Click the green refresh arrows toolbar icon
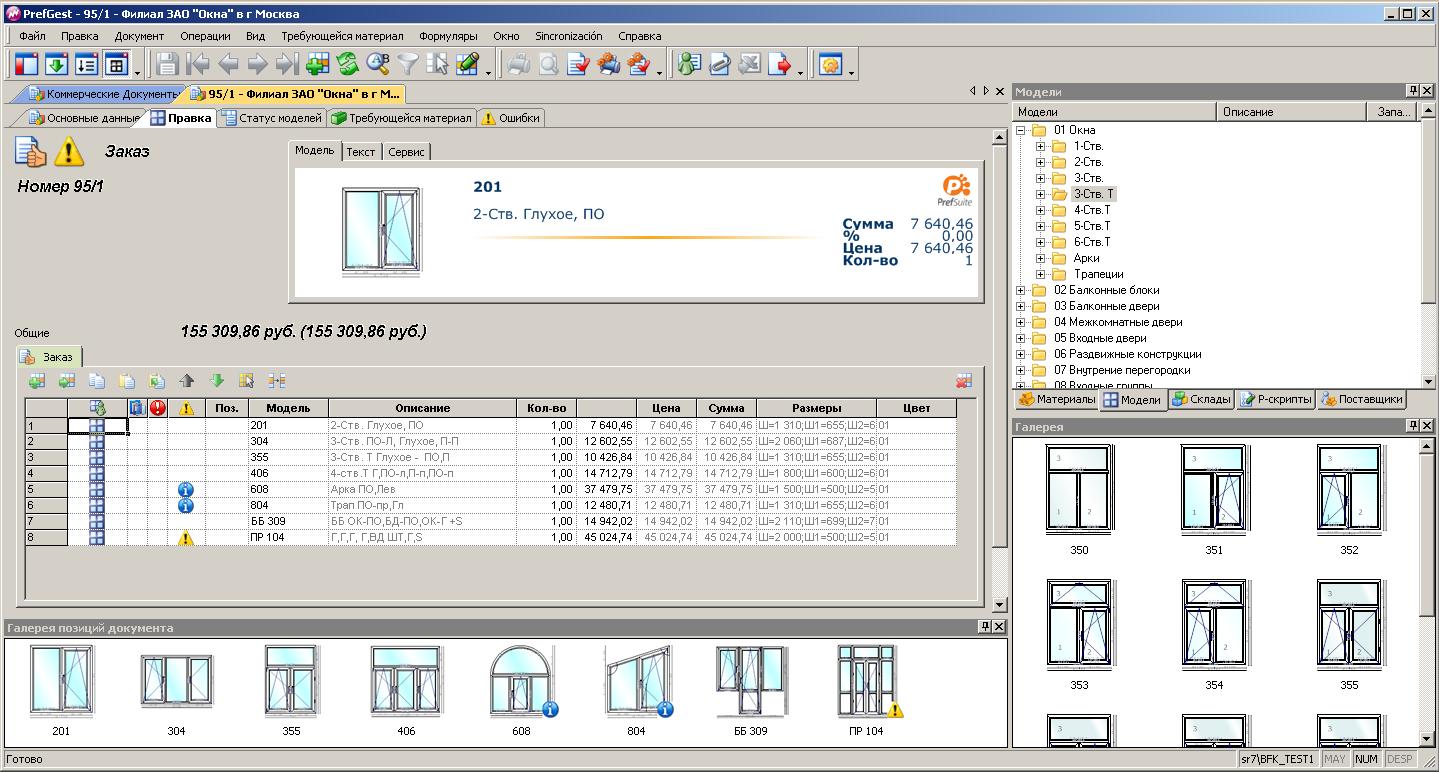 pyautogui.click(x=347, y=65)
